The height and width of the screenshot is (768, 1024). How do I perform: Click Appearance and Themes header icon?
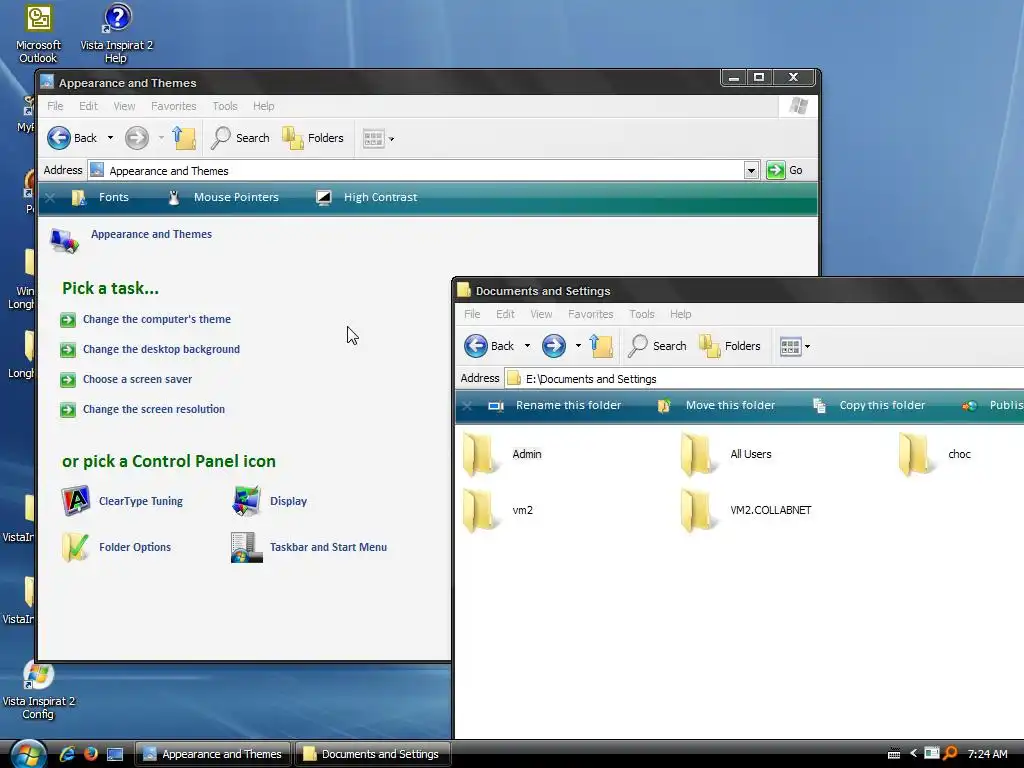65,241
